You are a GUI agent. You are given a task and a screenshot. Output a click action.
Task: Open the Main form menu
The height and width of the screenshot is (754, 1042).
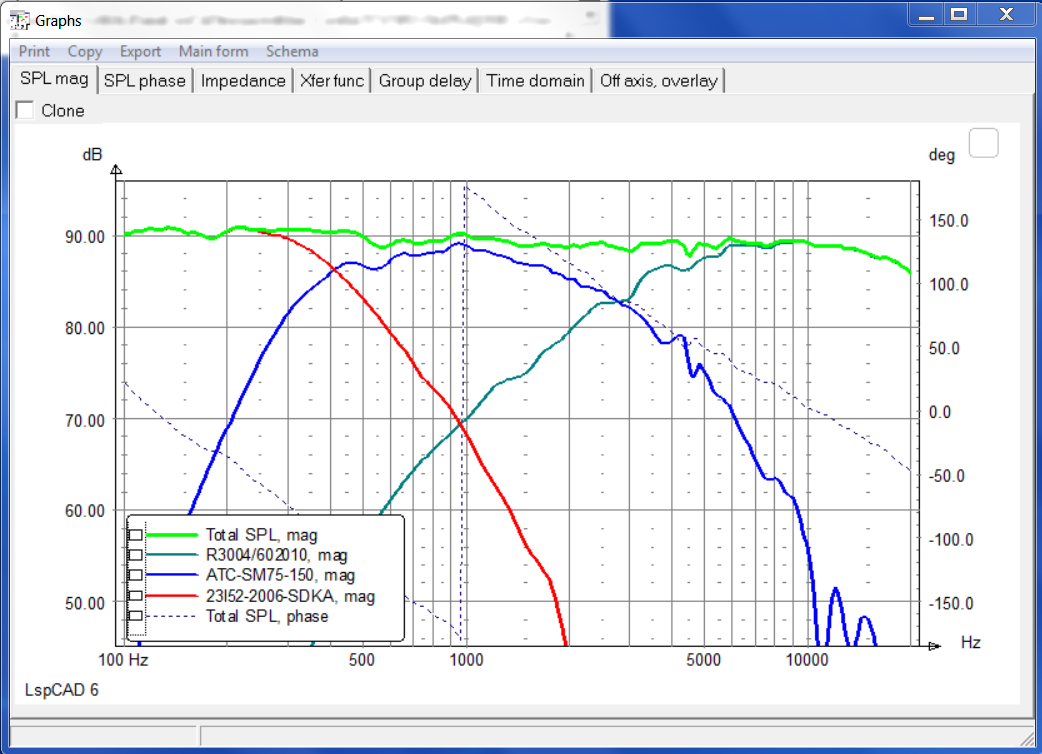pyautogui.click(x=212, y=52)
